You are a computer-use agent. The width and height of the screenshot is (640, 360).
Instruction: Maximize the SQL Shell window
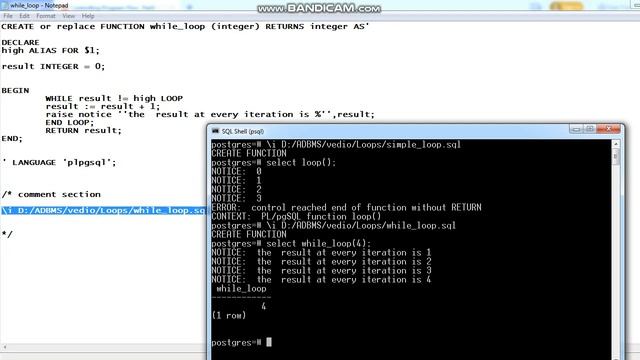pyautogui.click(x=590, y=129)
